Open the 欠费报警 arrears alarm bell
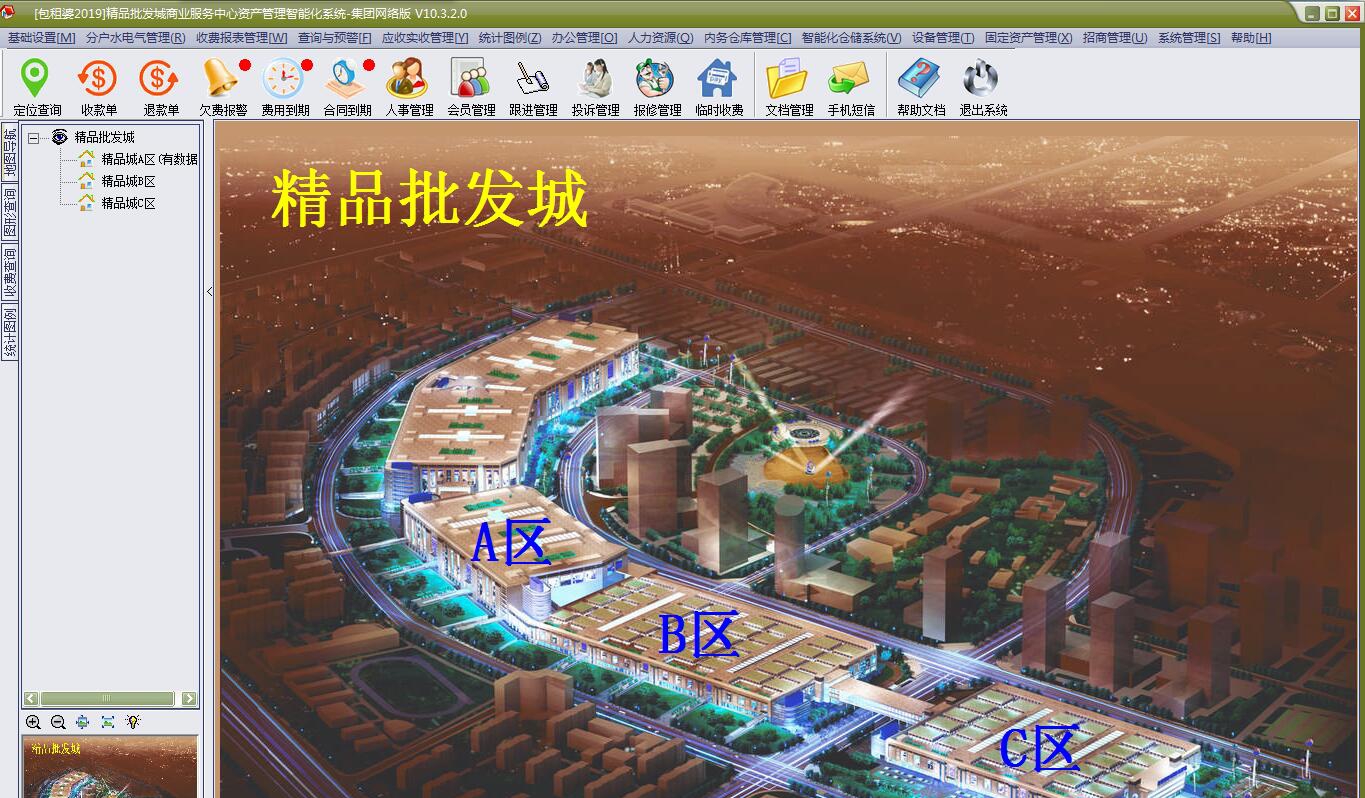This screenshot has height=798, width=1365. (x=219, y=85)
